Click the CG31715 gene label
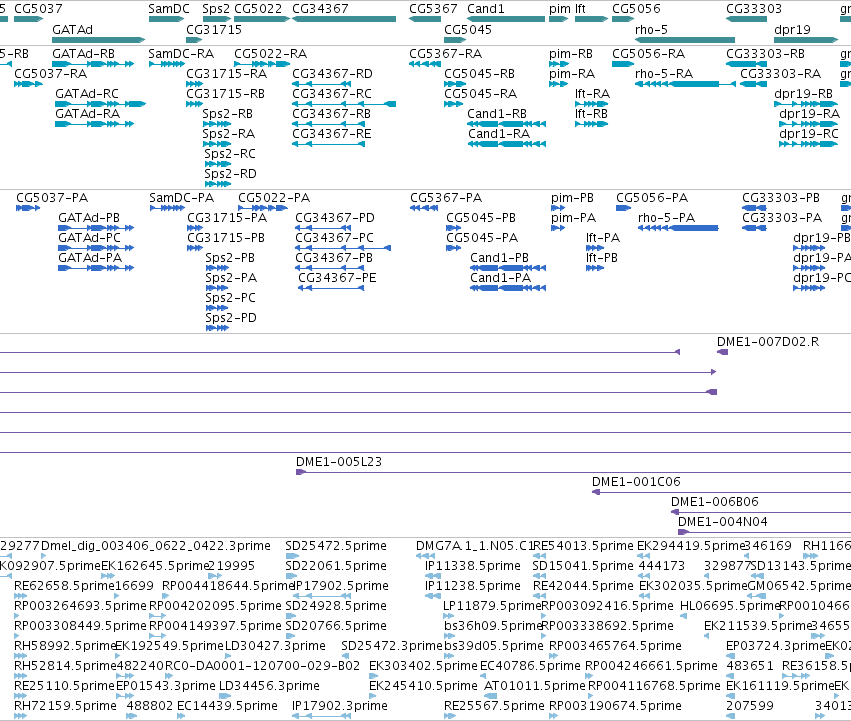Image resolution: width=851 pixels, height=721 pixels. (214, 29)
